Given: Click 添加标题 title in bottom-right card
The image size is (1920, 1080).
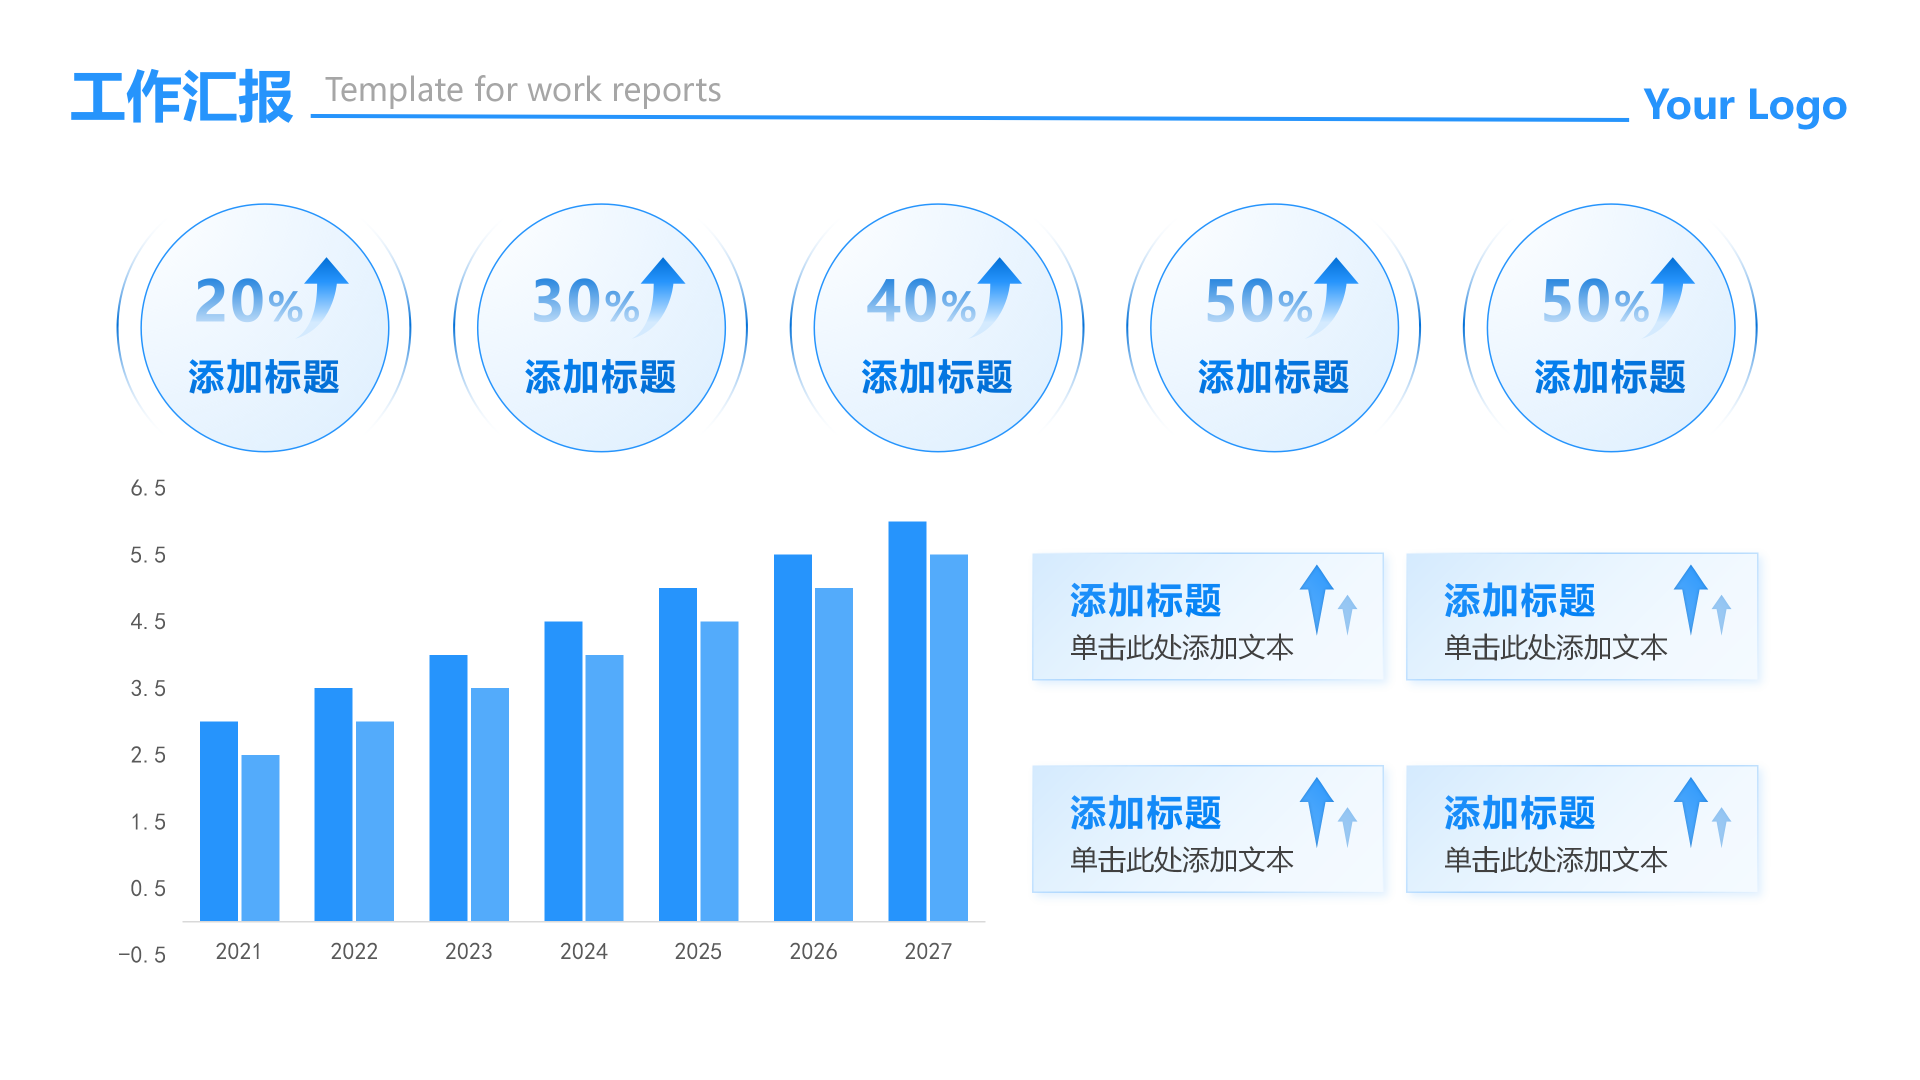Looking at the screenshot, I should (1519, 813).
